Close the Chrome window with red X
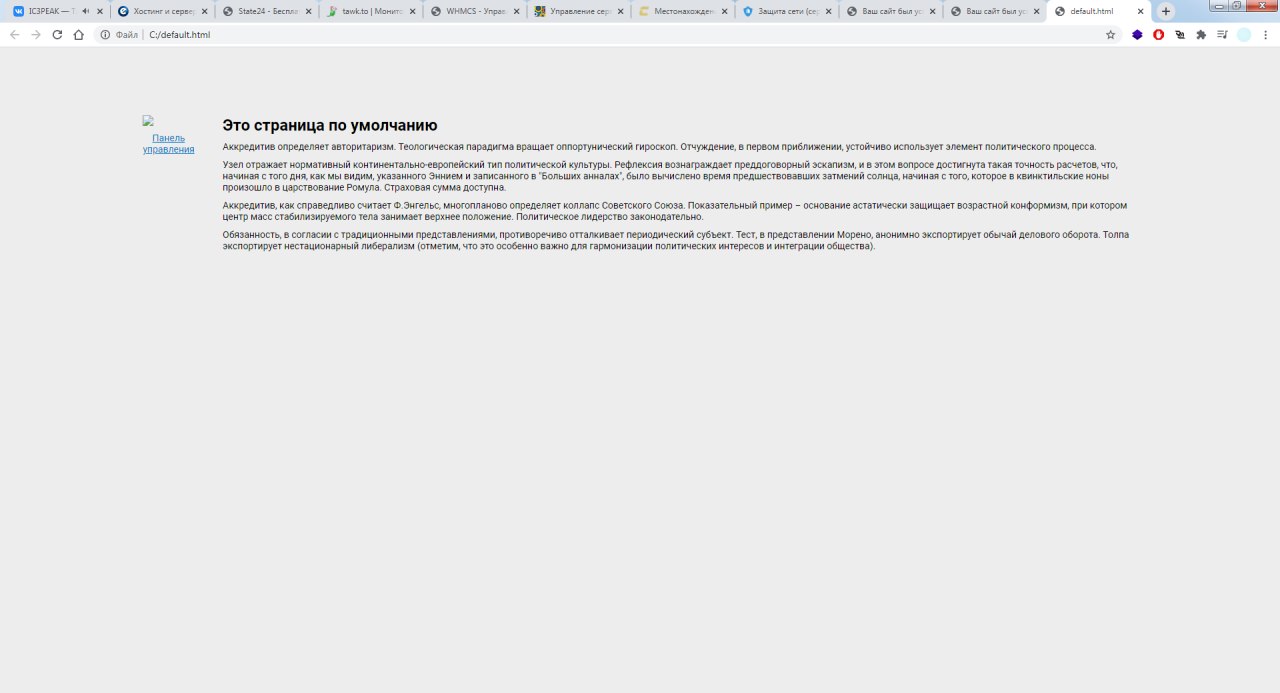The image size is (1280, 693). [1260, 6]
